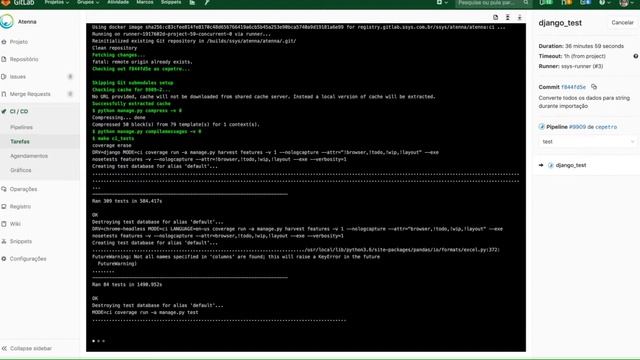The height and width of the screenshot is (360, 640).
Task: Click the chart icon in header
Action: tap(192, 2)
